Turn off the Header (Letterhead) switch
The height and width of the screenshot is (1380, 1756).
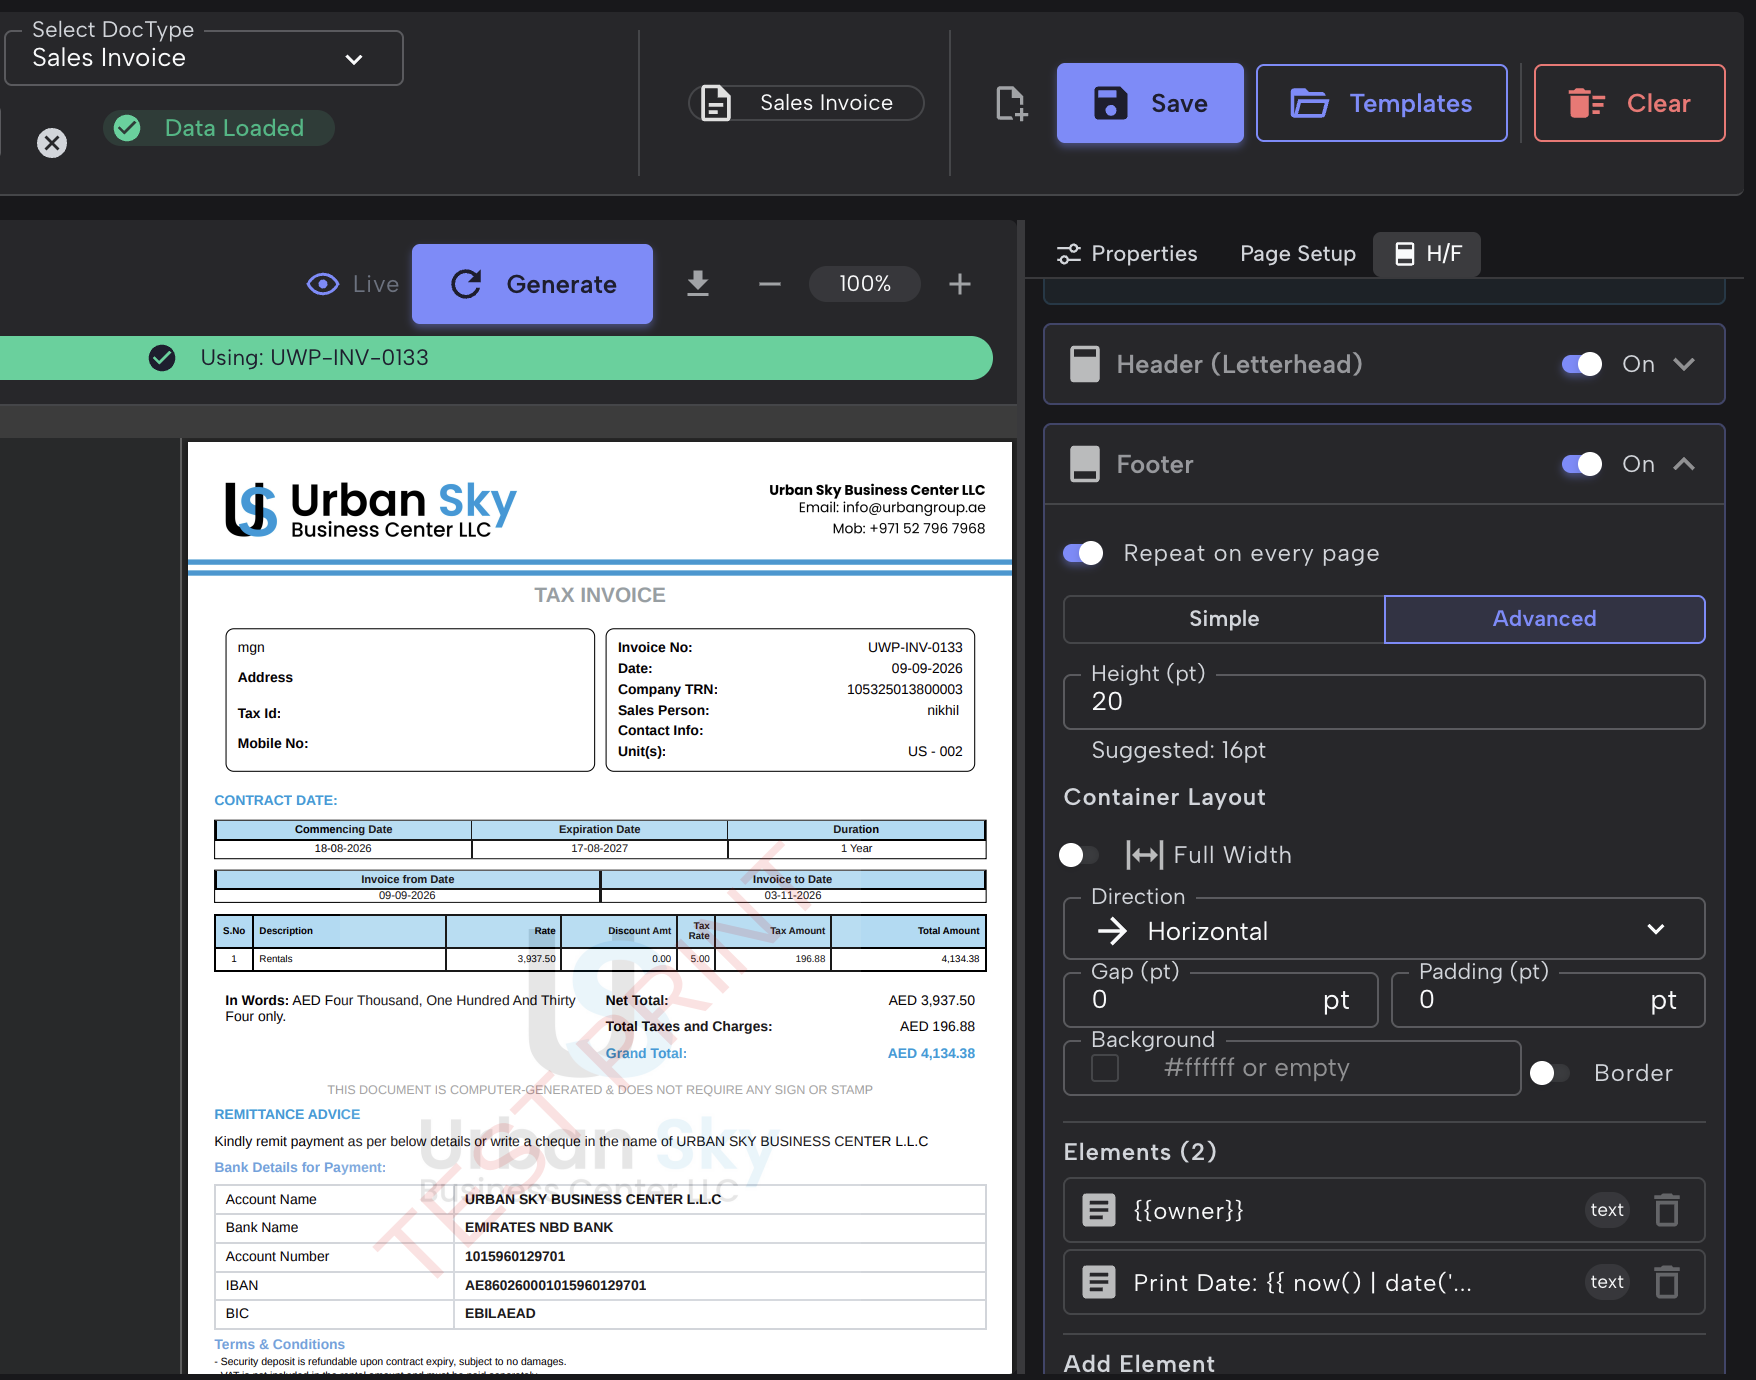(1582, 364)
